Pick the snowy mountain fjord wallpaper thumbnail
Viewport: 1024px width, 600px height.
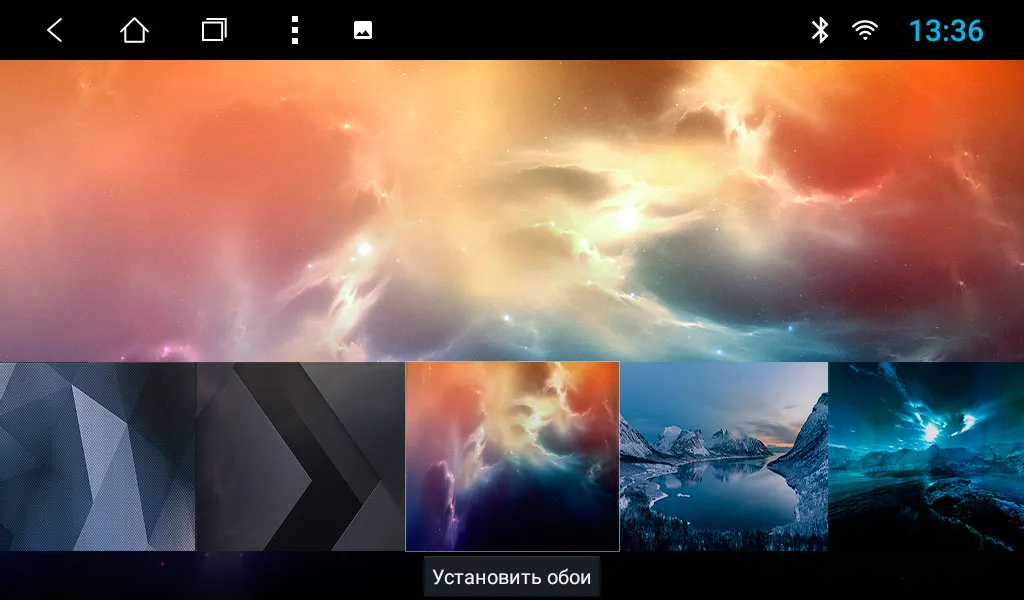724,456
